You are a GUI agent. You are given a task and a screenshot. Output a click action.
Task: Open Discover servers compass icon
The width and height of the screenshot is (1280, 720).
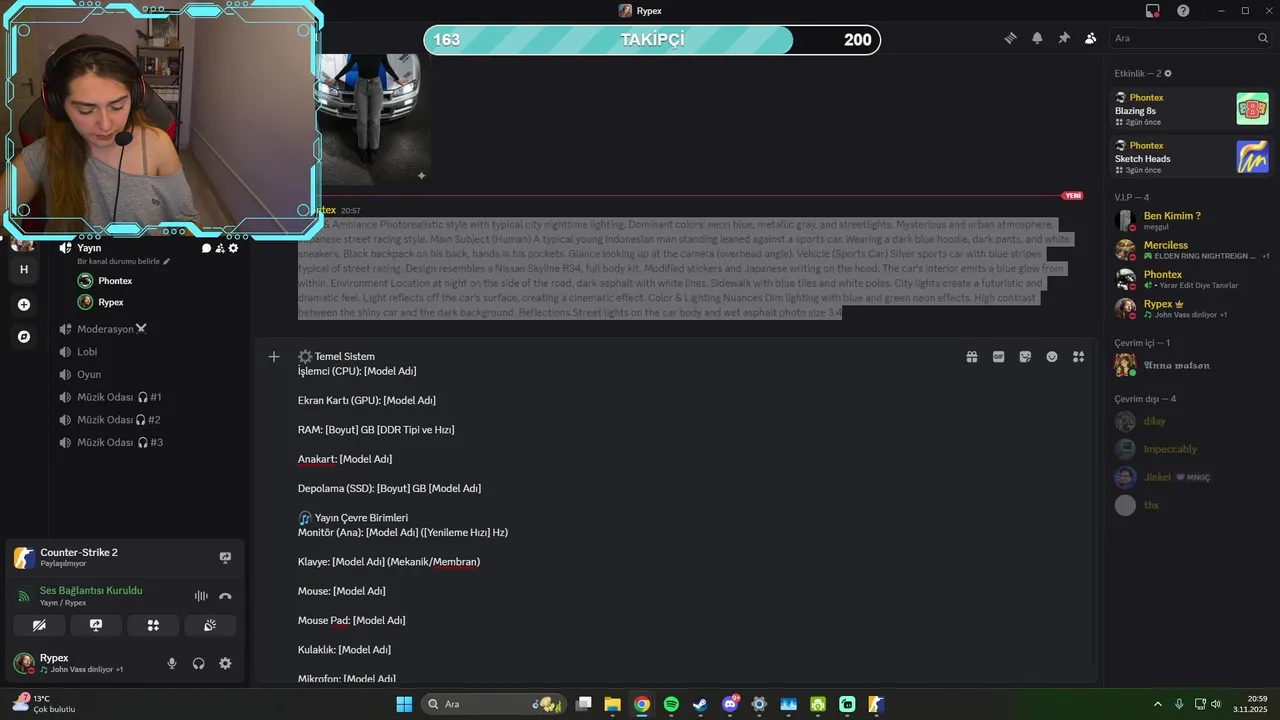pos(24,337)
